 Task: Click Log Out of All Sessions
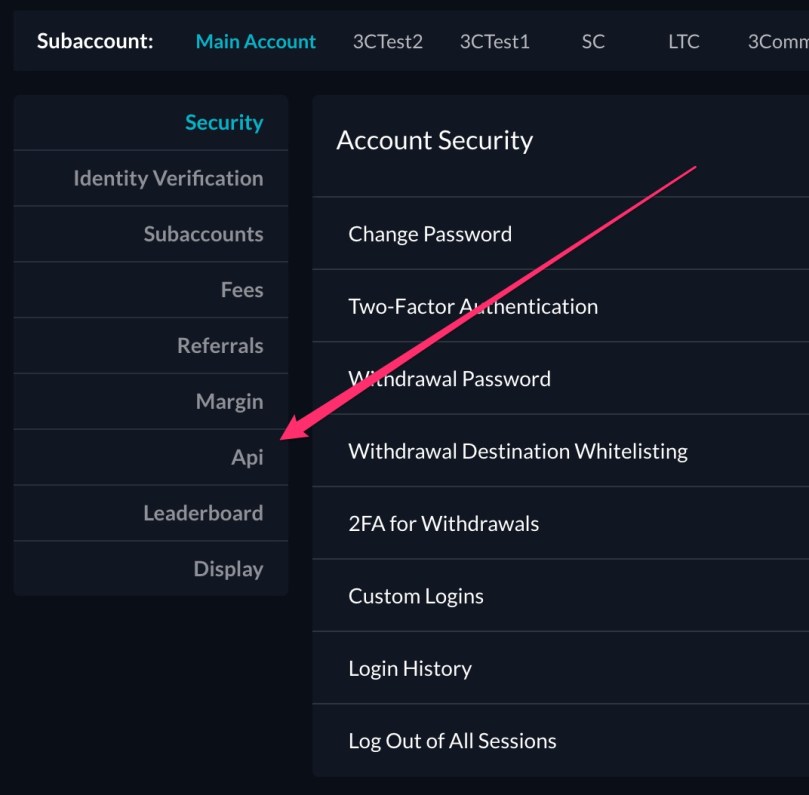pyautogui.click(x=451, y=741)
